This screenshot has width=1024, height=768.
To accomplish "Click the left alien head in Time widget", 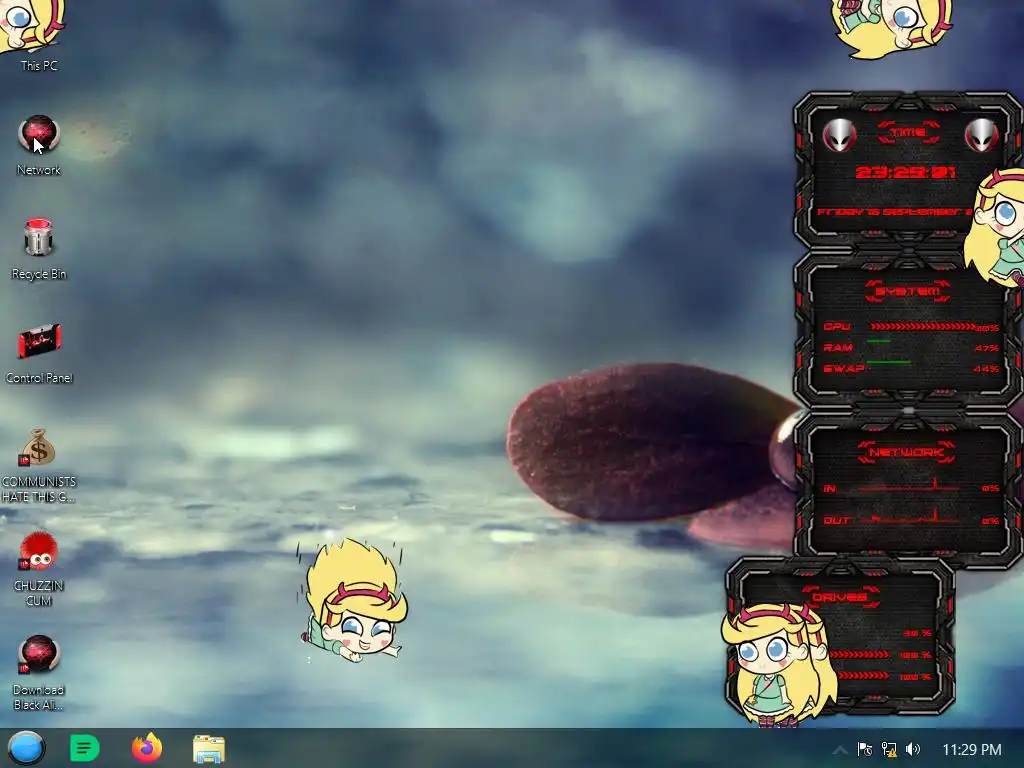I will coord(839,136).
